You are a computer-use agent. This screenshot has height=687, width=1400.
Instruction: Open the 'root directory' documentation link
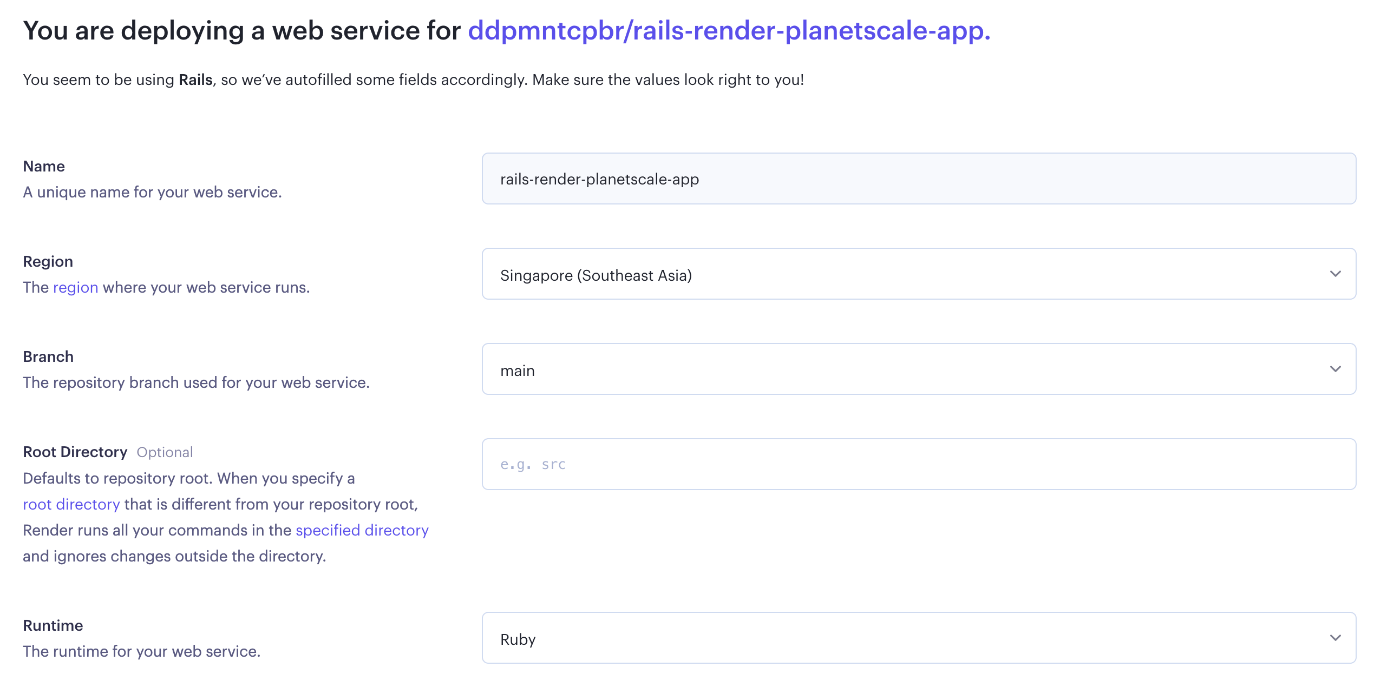[71, 504]
